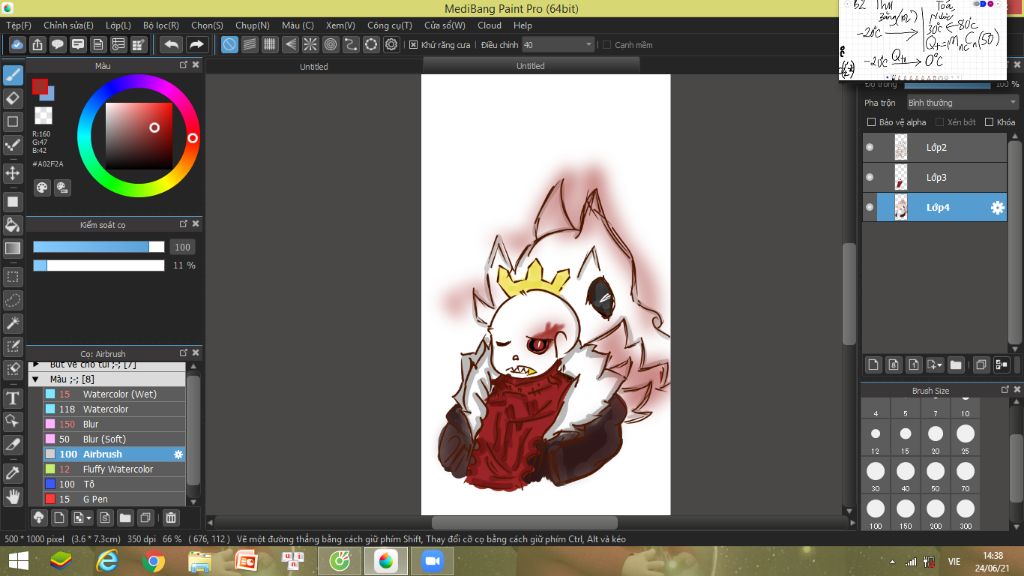Open the Tệp(F) menu
The width and height of the screenshot is (1024, 576).
(x=19, y=25)
